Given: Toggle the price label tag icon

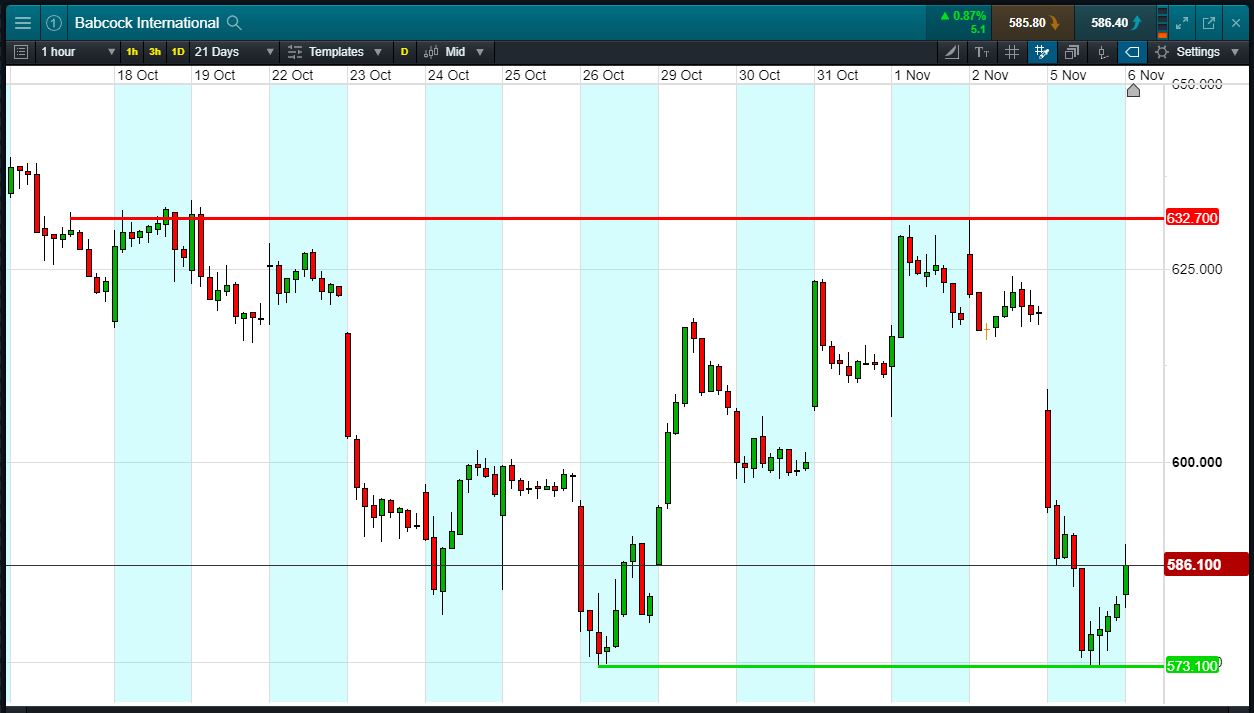Looking at the screenshot, I should (1132, 52).
